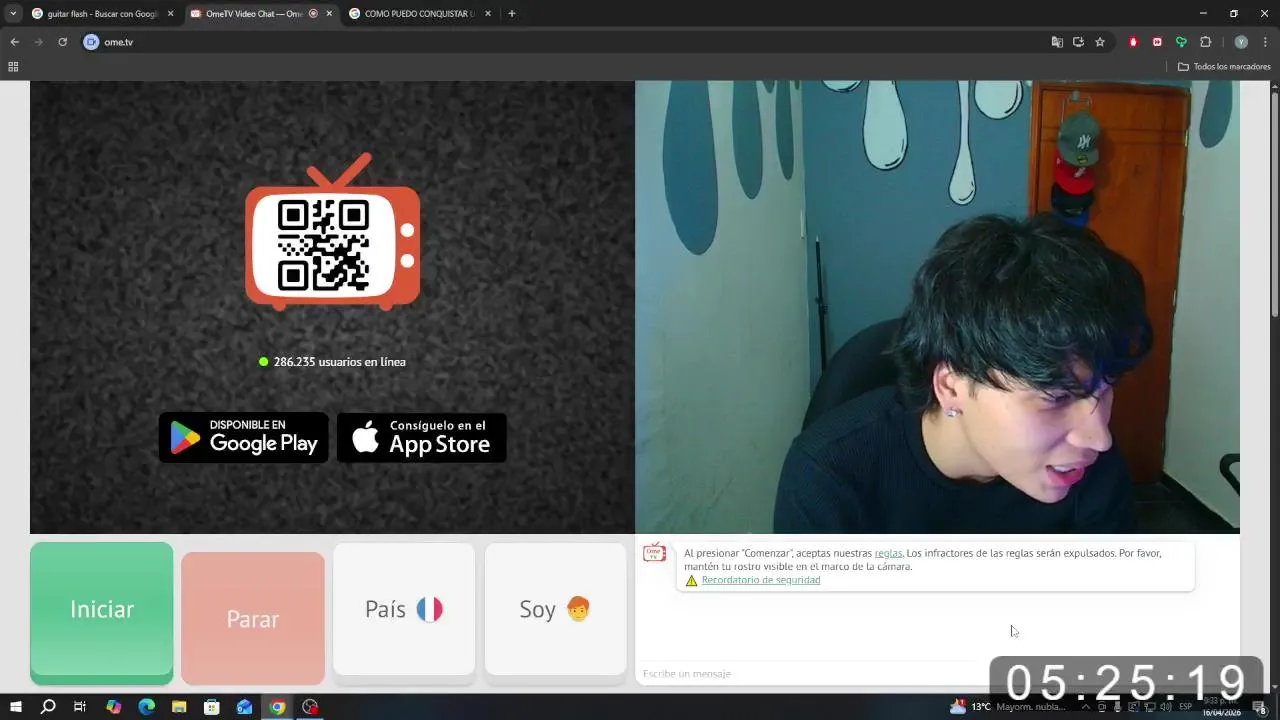Open Microsoft Edge from taskbar
This screenshot has height=720, width=1280.
coord(146,707)
